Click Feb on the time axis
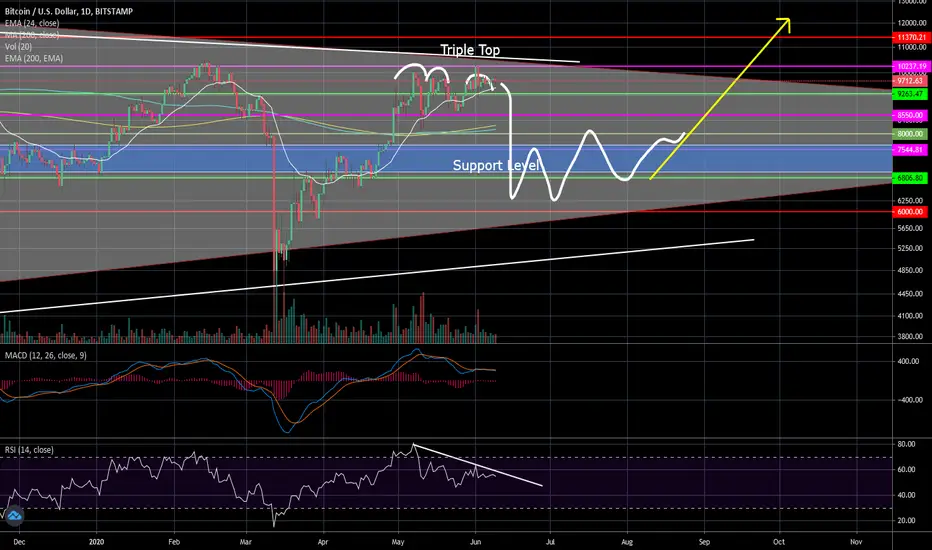 pyautogui.click(x=174, y=542)
